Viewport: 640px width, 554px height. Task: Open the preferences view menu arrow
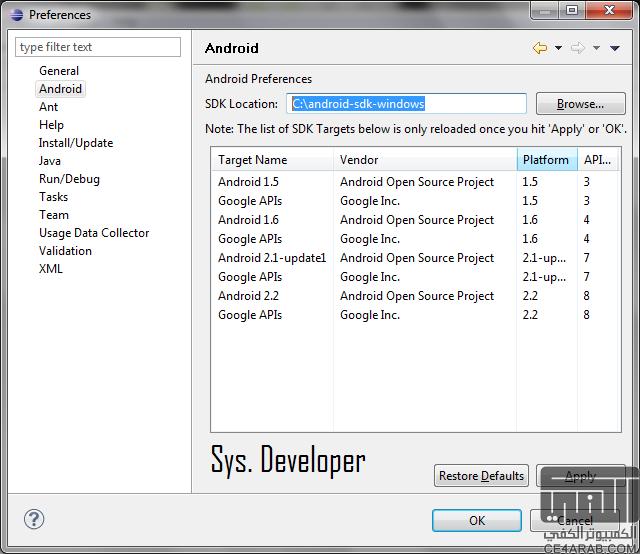615,48
